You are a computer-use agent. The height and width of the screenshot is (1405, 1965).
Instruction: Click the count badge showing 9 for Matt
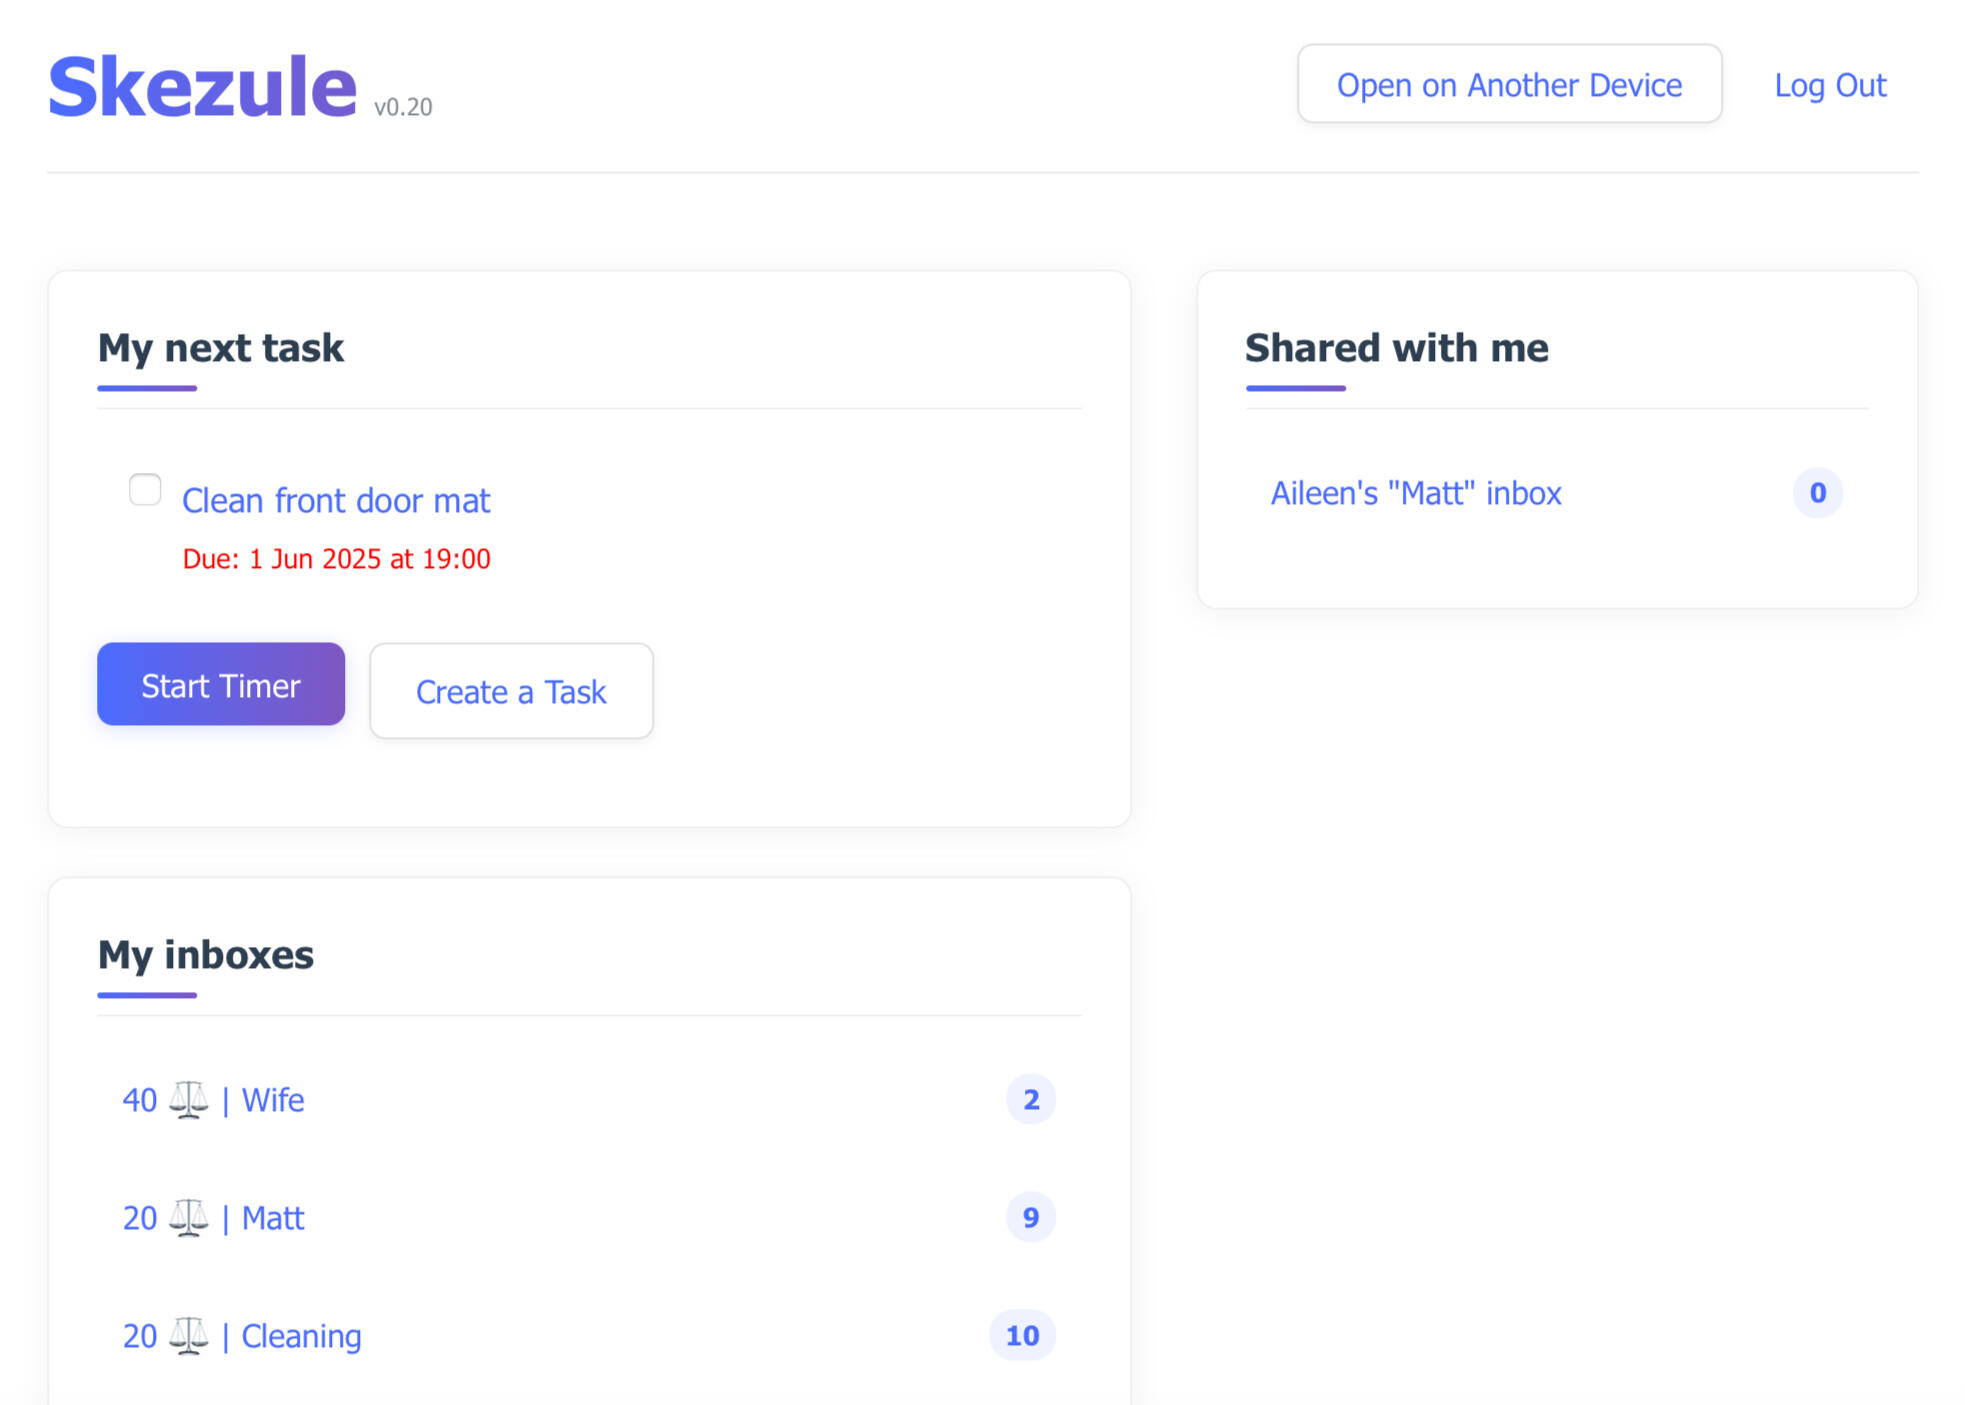click(1030, 1217)
